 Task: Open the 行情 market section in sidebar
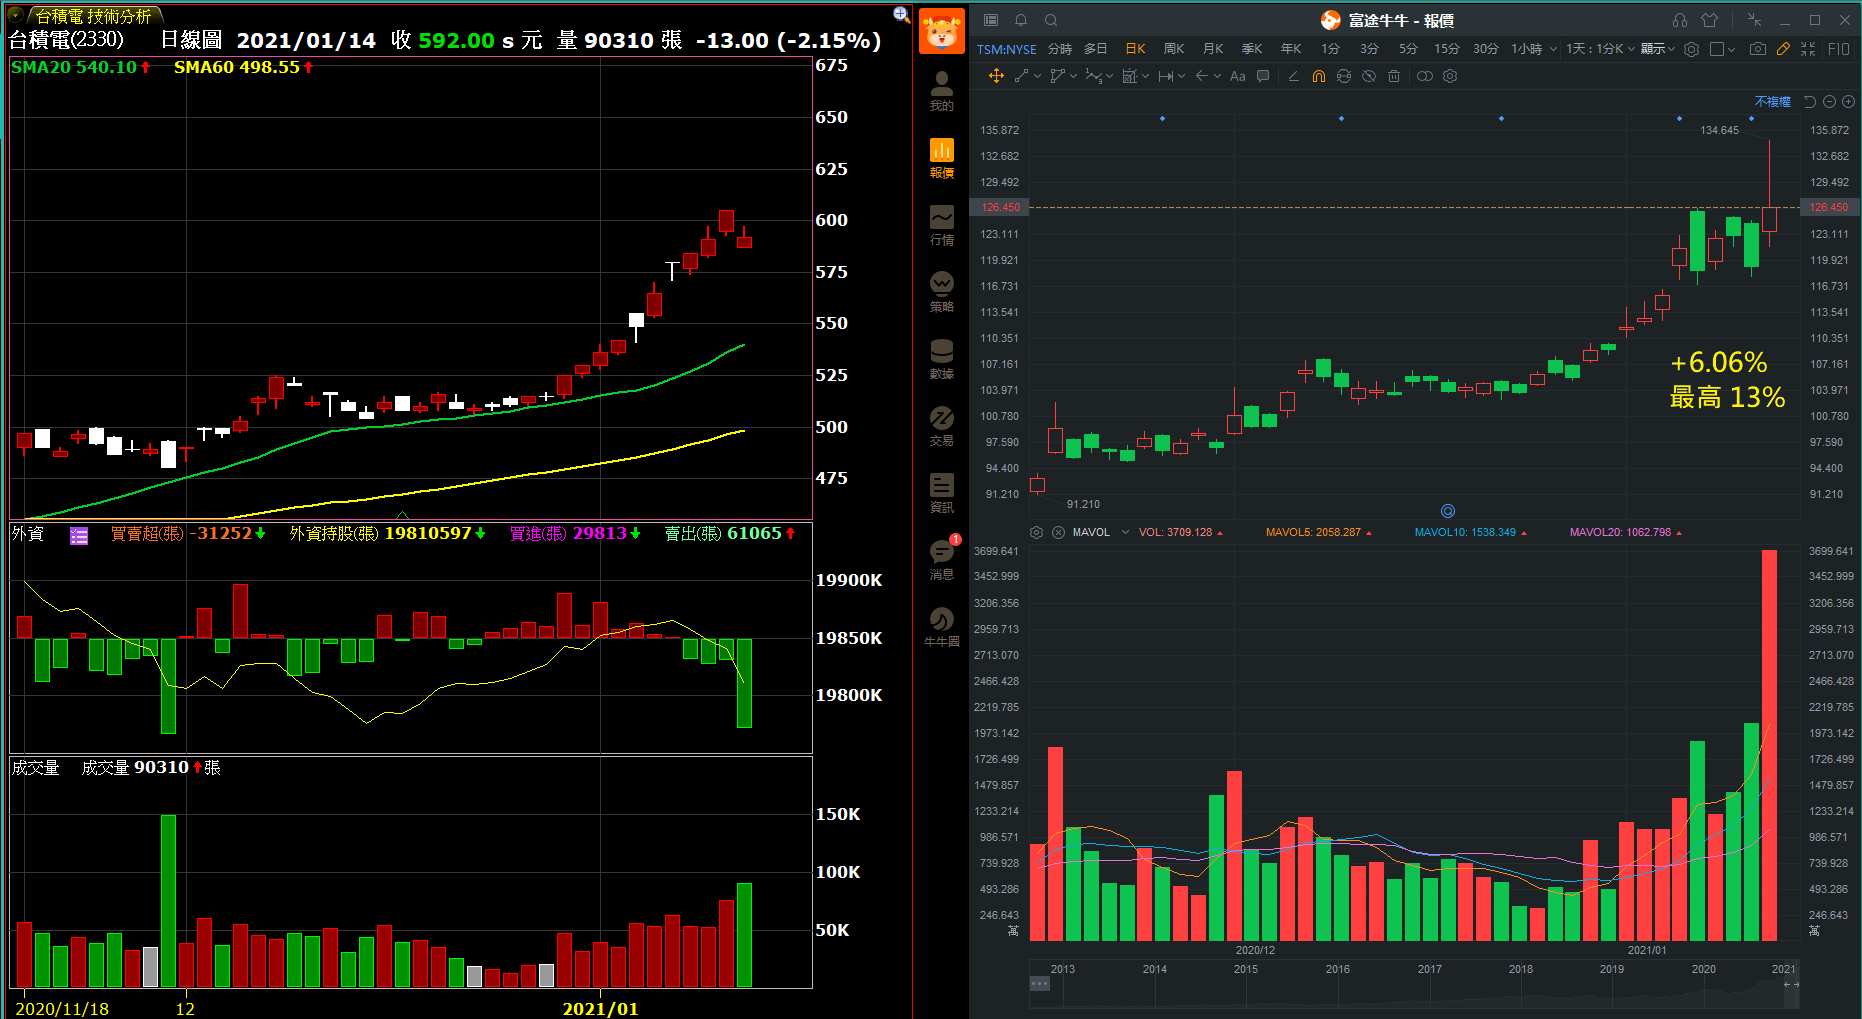[941, 225]
